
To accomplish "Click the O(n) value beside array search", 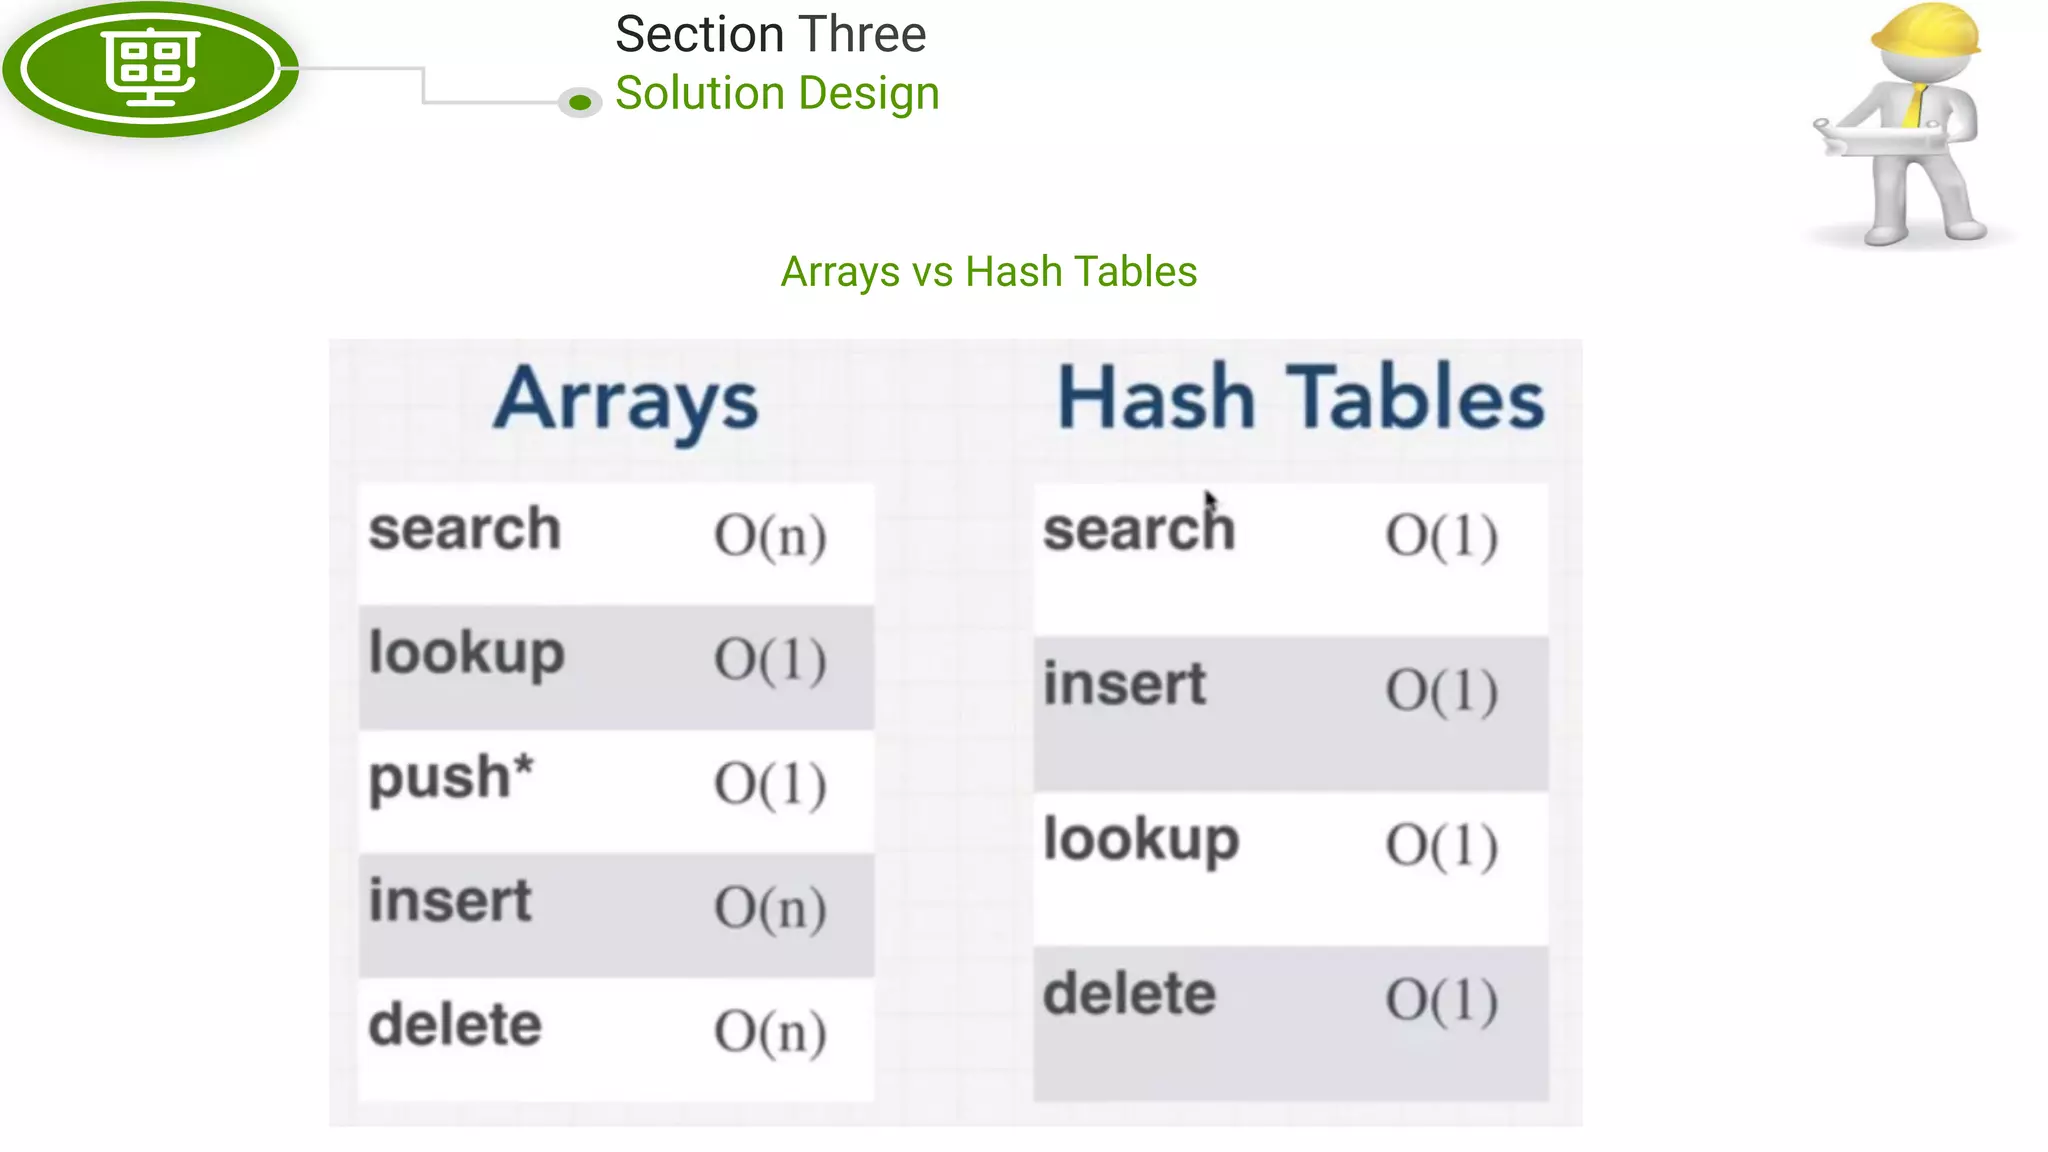I will (770, 535).
